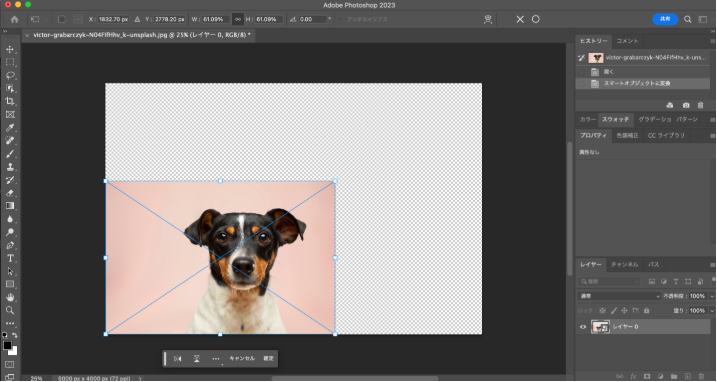Image resolution: width=717 pixels, height=382 pixels.
Task: Select the Eraser tool
Action: (10, 193)
